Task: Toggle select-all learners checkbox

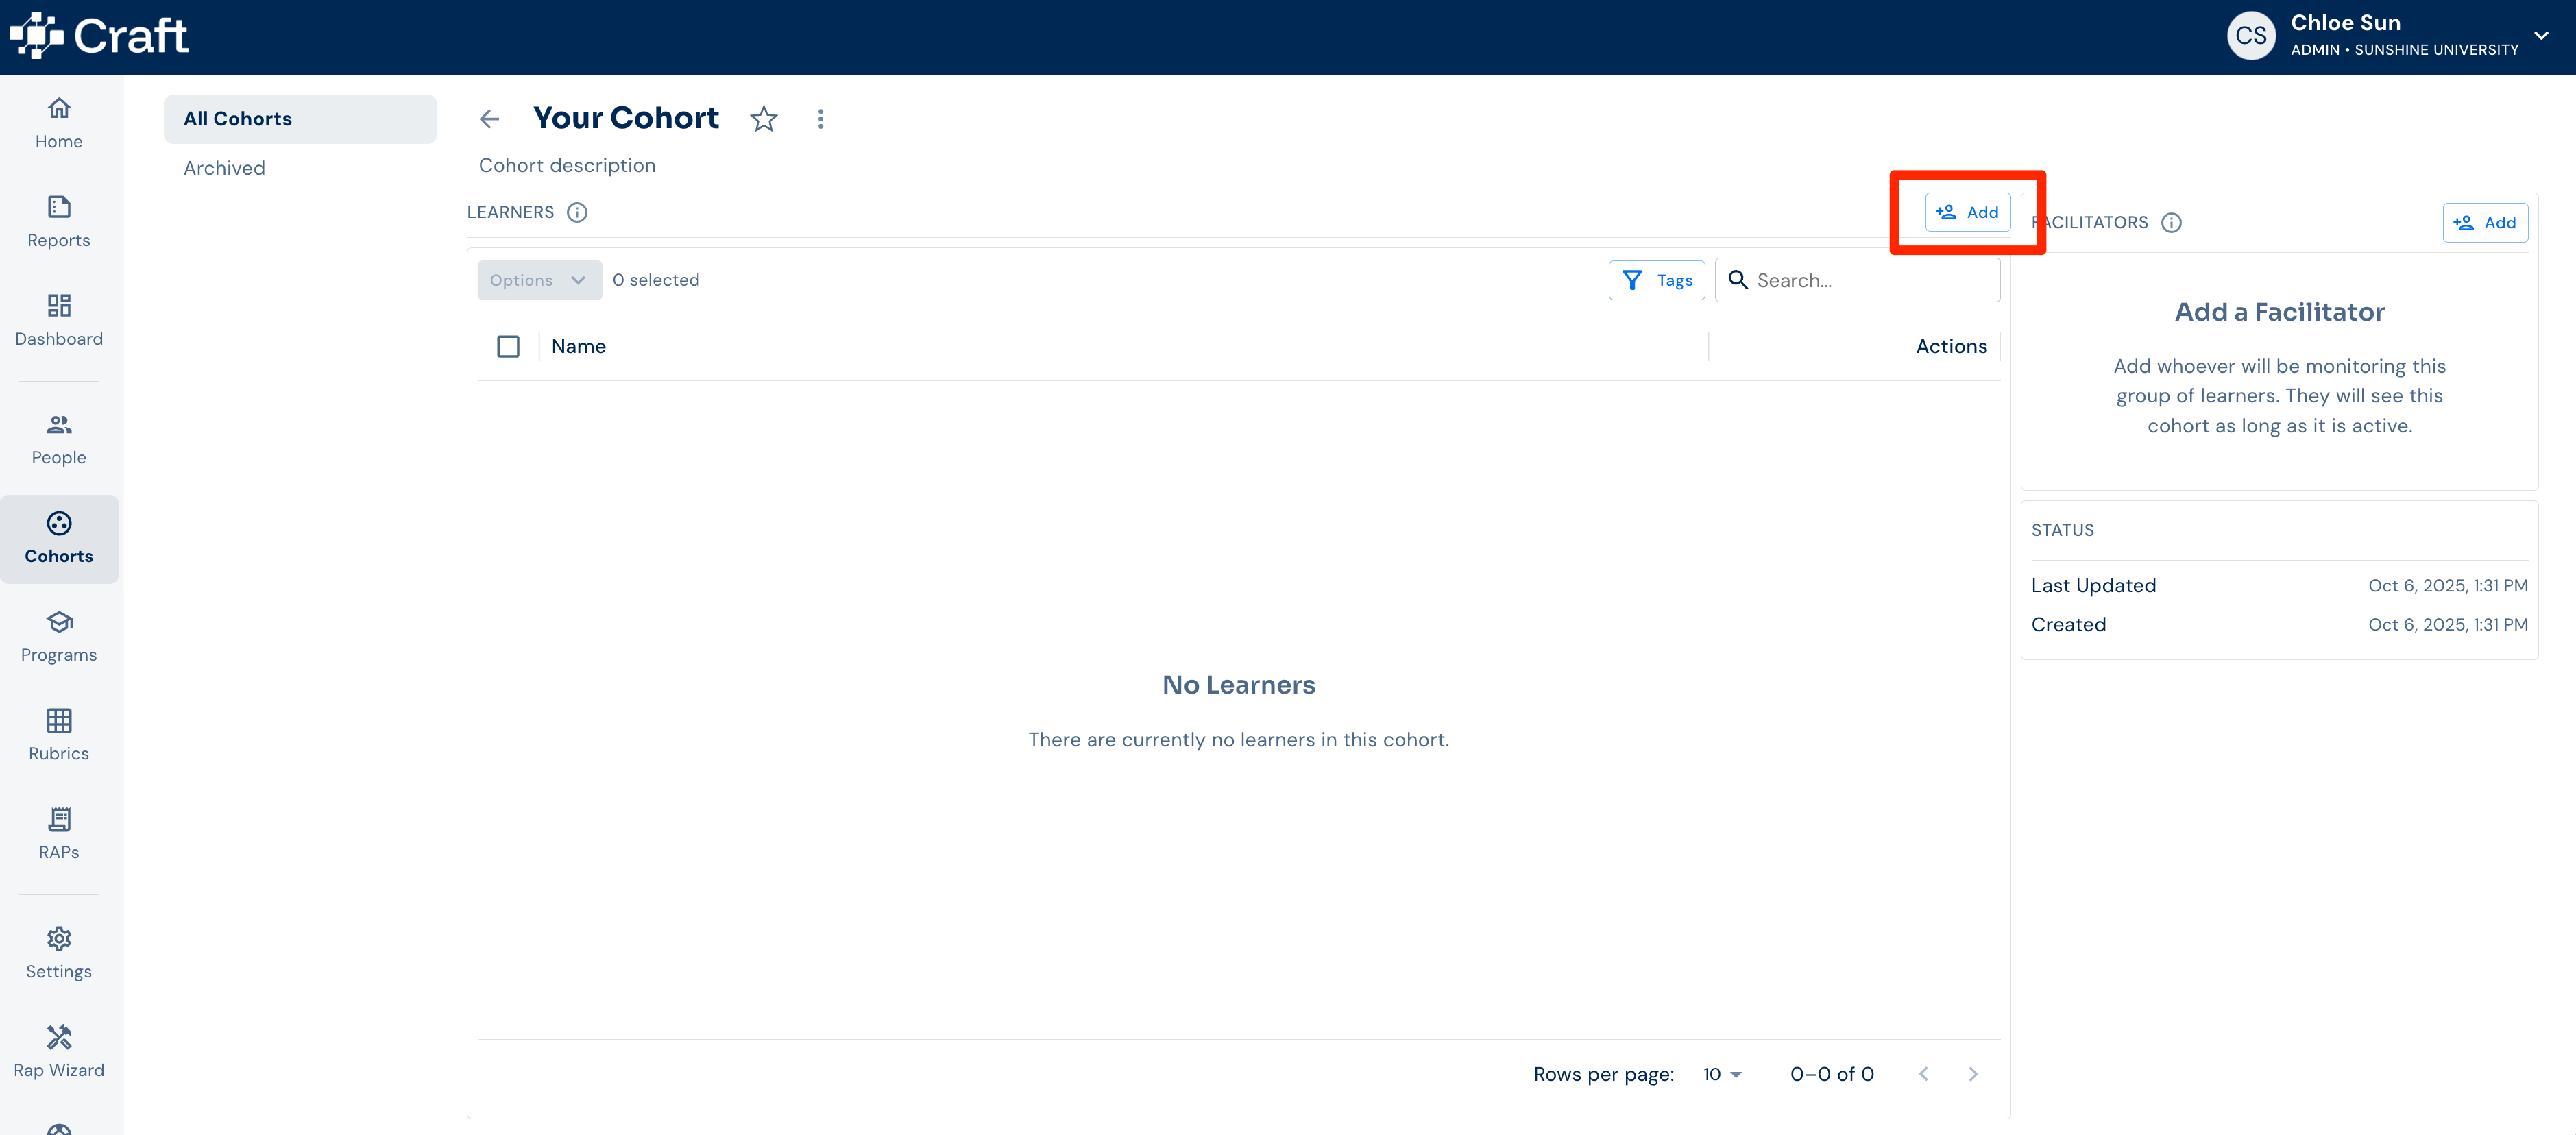Action: [x=508, y=346]
